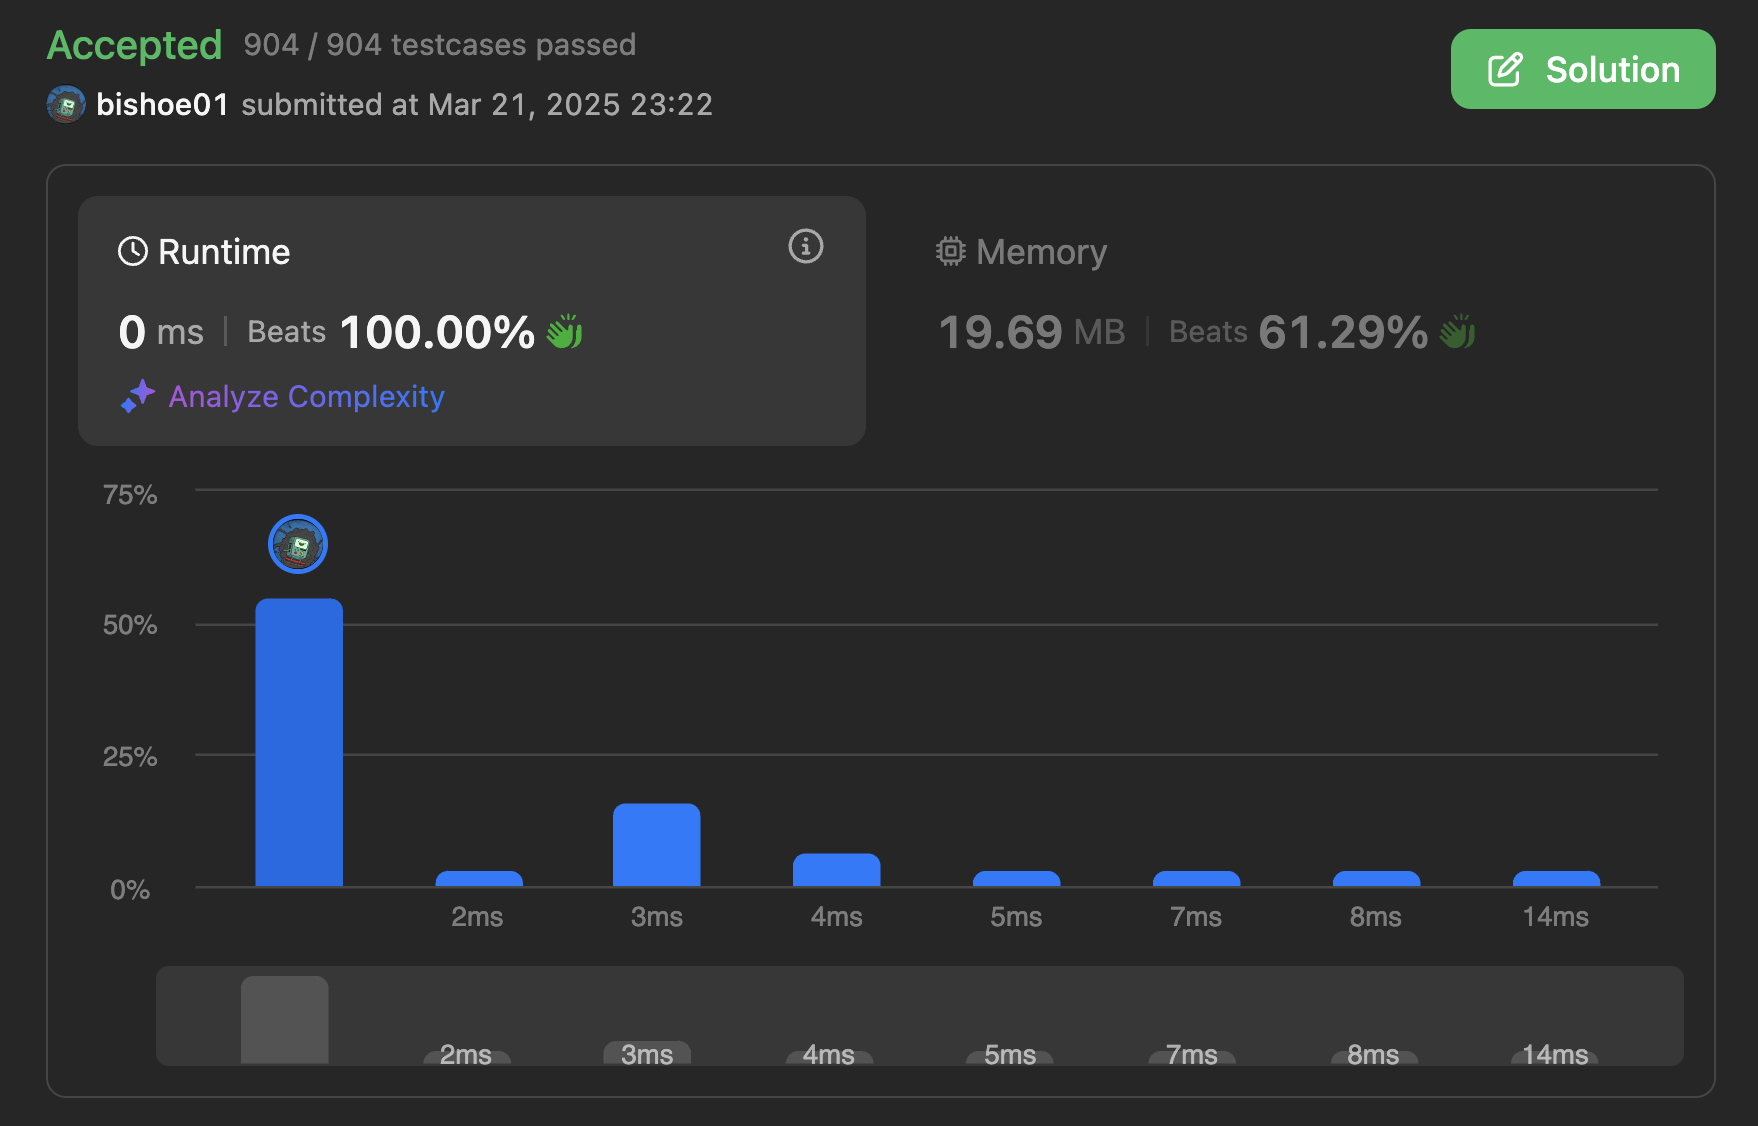The height and width of the screenshot is (1126, 1758).
Task: Click the 4ms label in the minimap strip
Action: coord(829,1054)
